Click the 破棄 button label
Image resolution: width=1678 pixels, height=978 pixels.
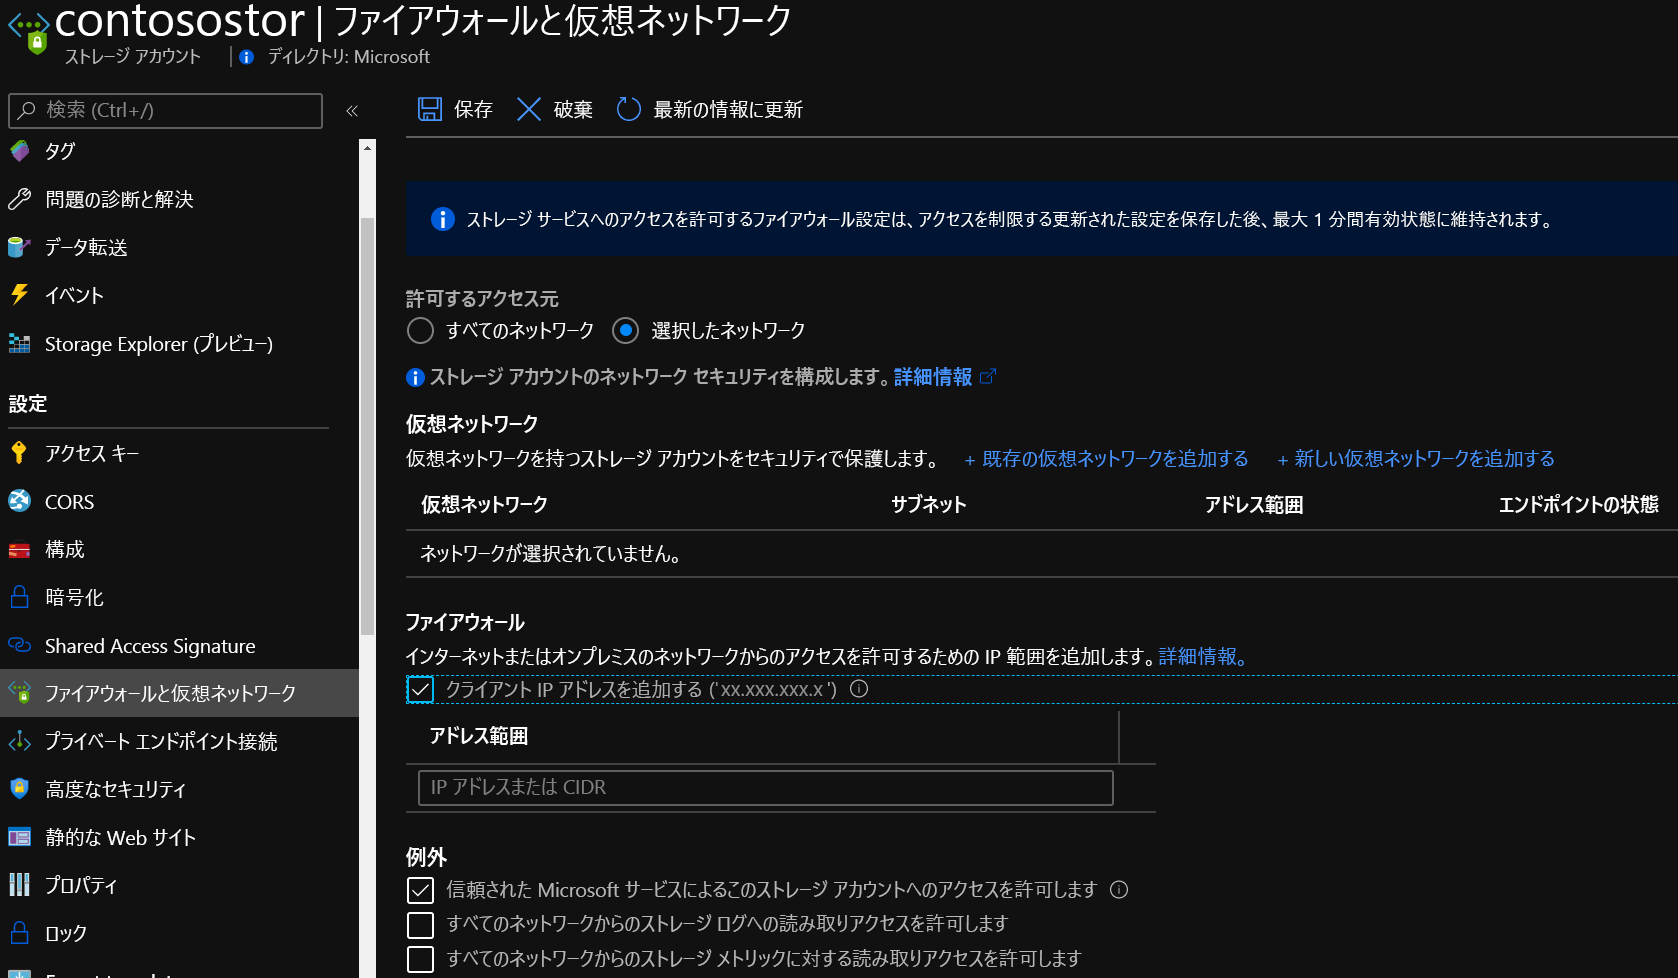(x=573, y=109)
